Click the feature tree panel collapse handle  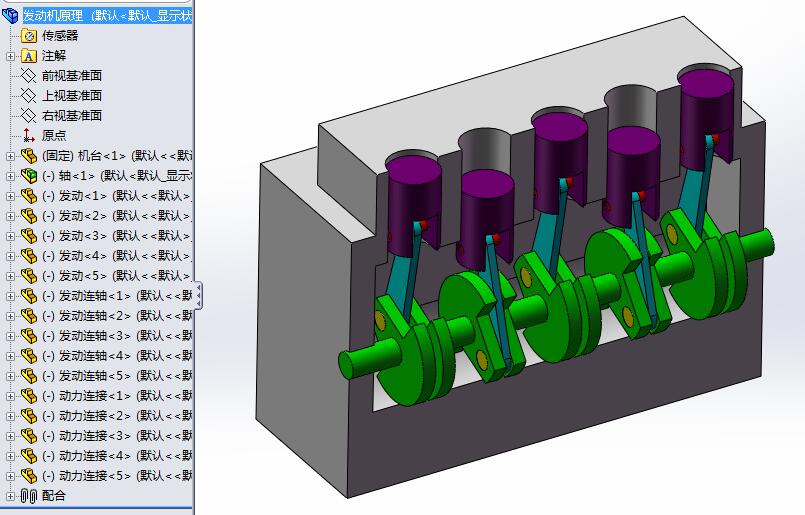(x=198, y=295)
